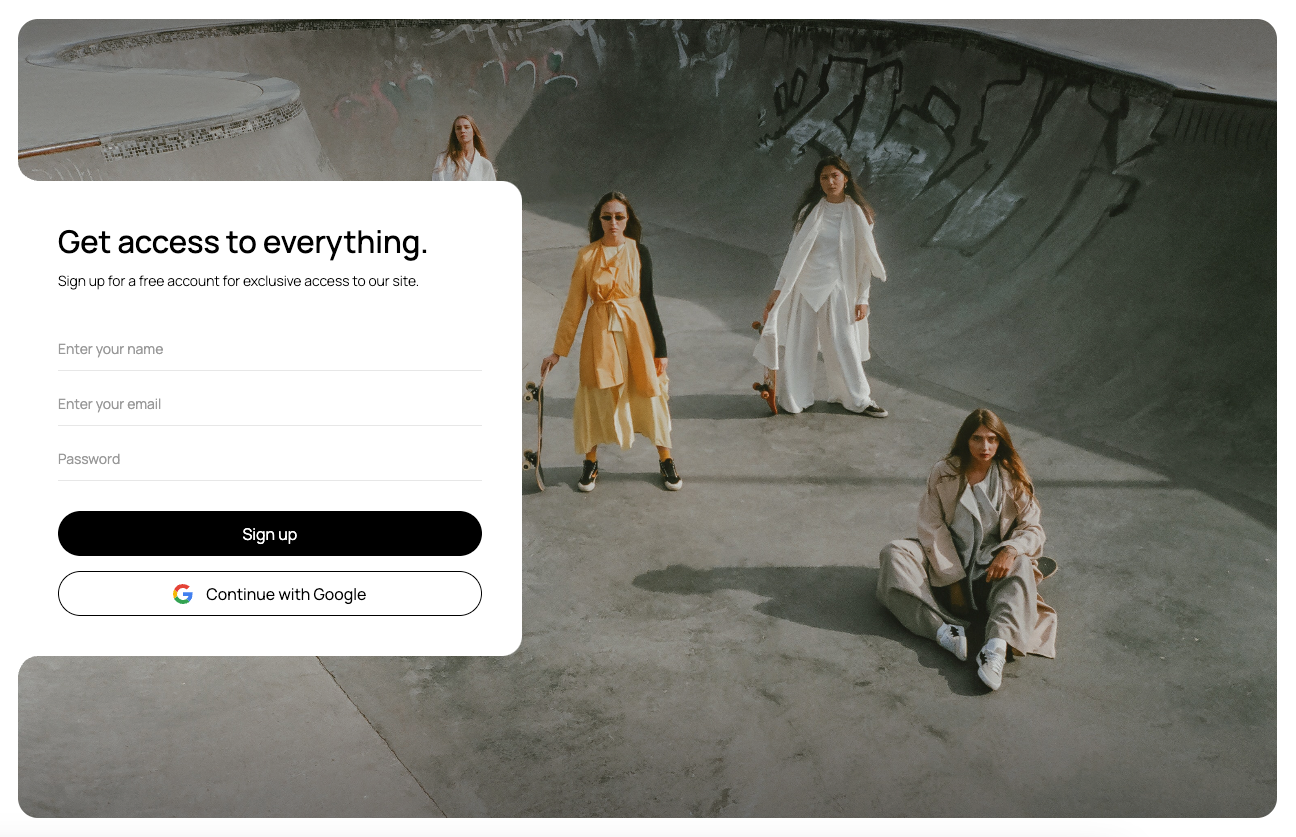This screenshot has width=1296, height=837.
Task: Click the sunglasses on the orange-coat woman
Action: [612, 215]
